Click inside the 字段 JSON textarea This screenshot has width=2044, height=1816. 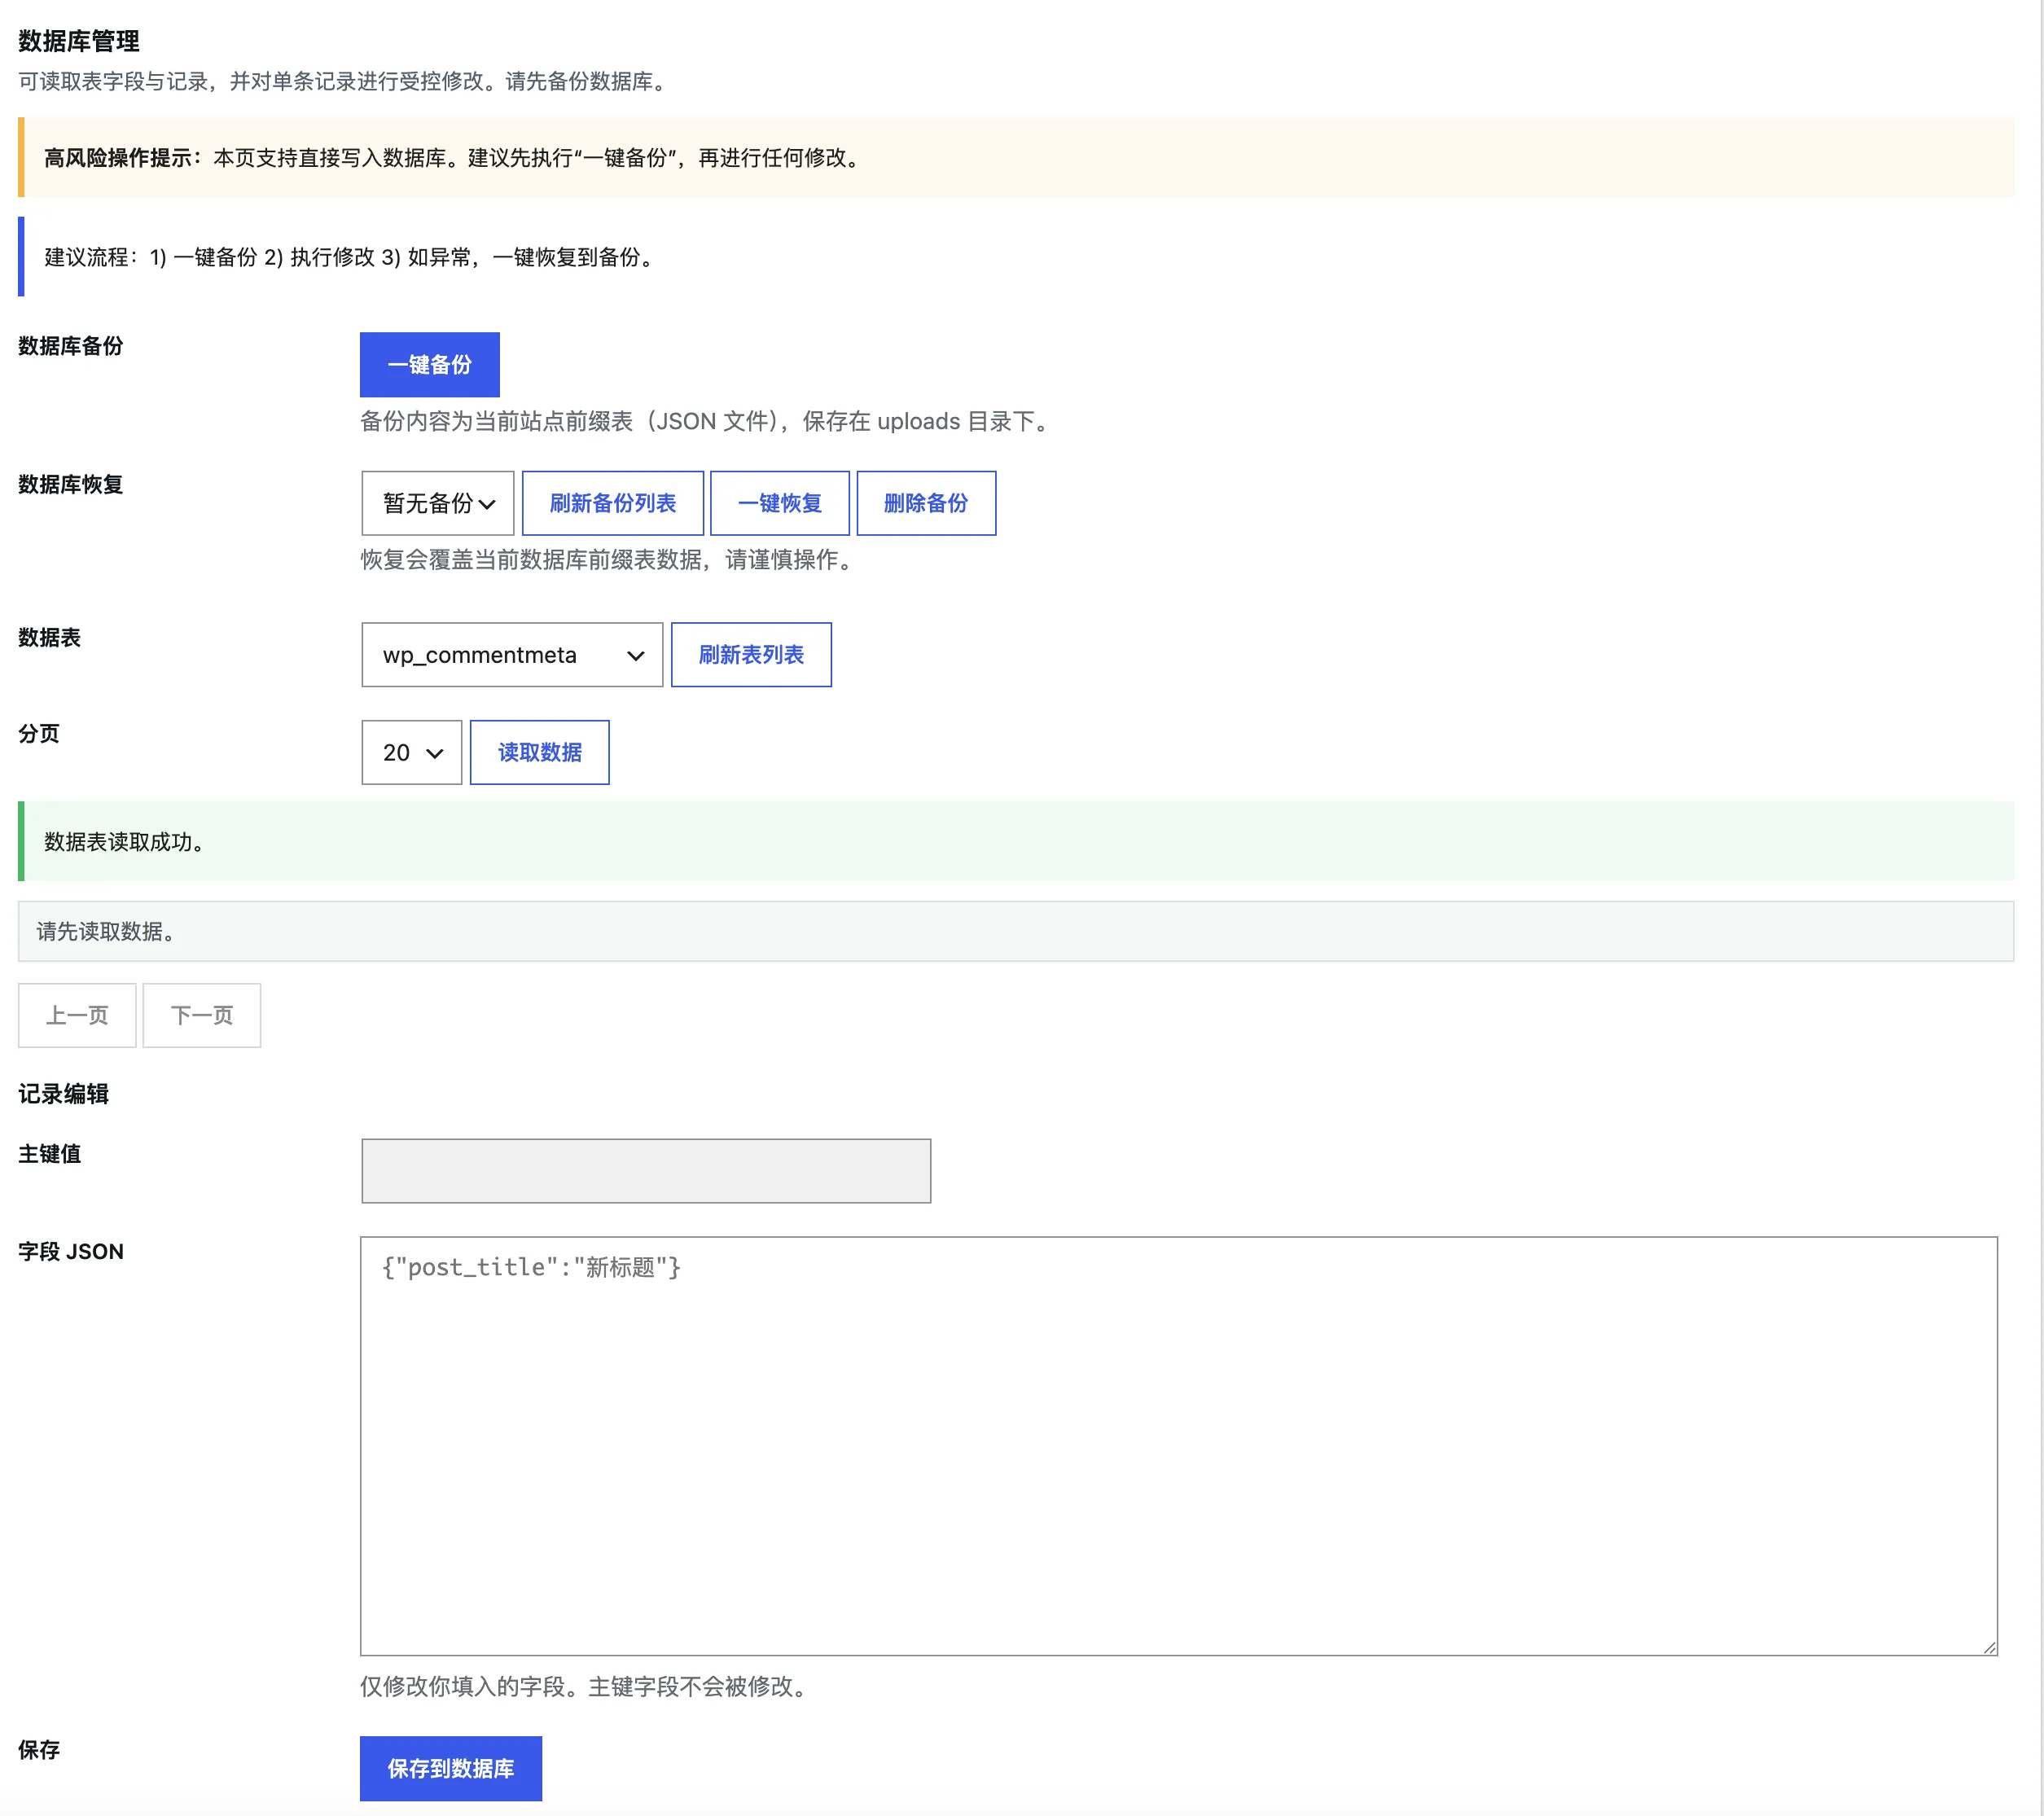[x=1178, y=1445]
